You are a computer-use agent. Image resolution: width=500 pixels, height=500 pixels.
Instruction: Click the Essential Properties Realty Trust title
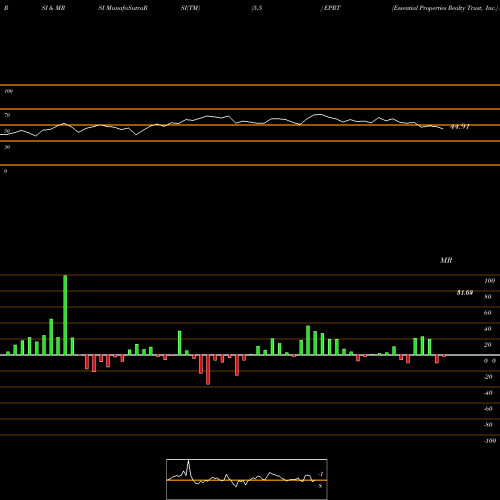(445, 8)
